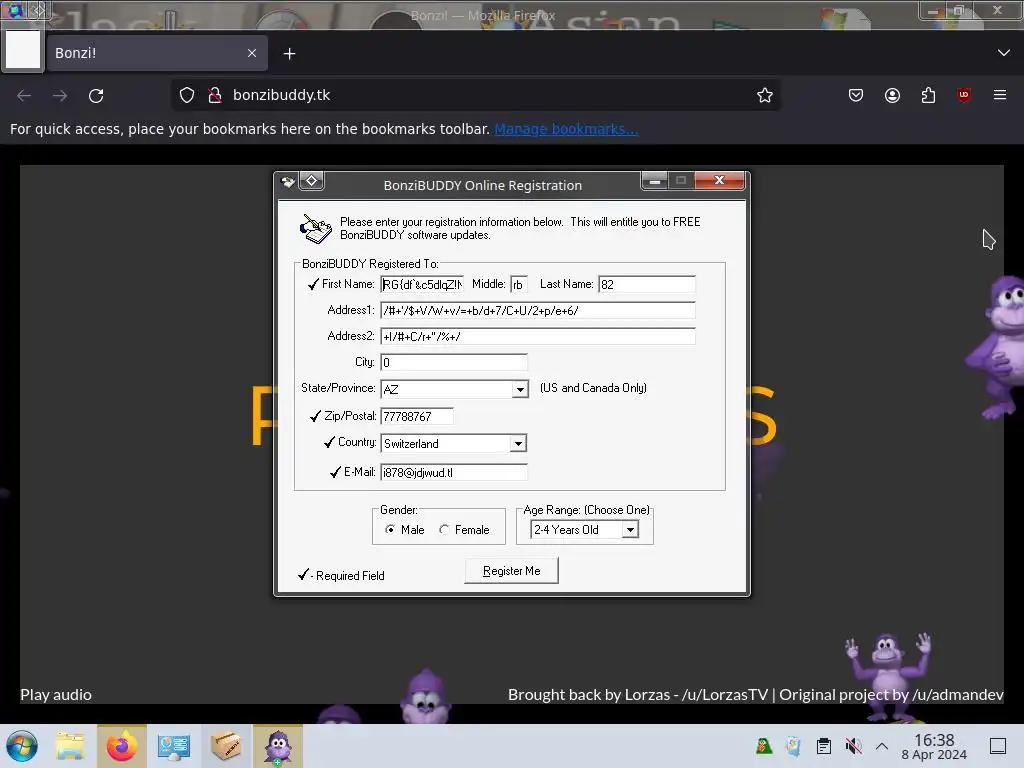The height and width of the screenshot is (768, 1024).
Task: Go back to previous page
Action: point(24,95)
